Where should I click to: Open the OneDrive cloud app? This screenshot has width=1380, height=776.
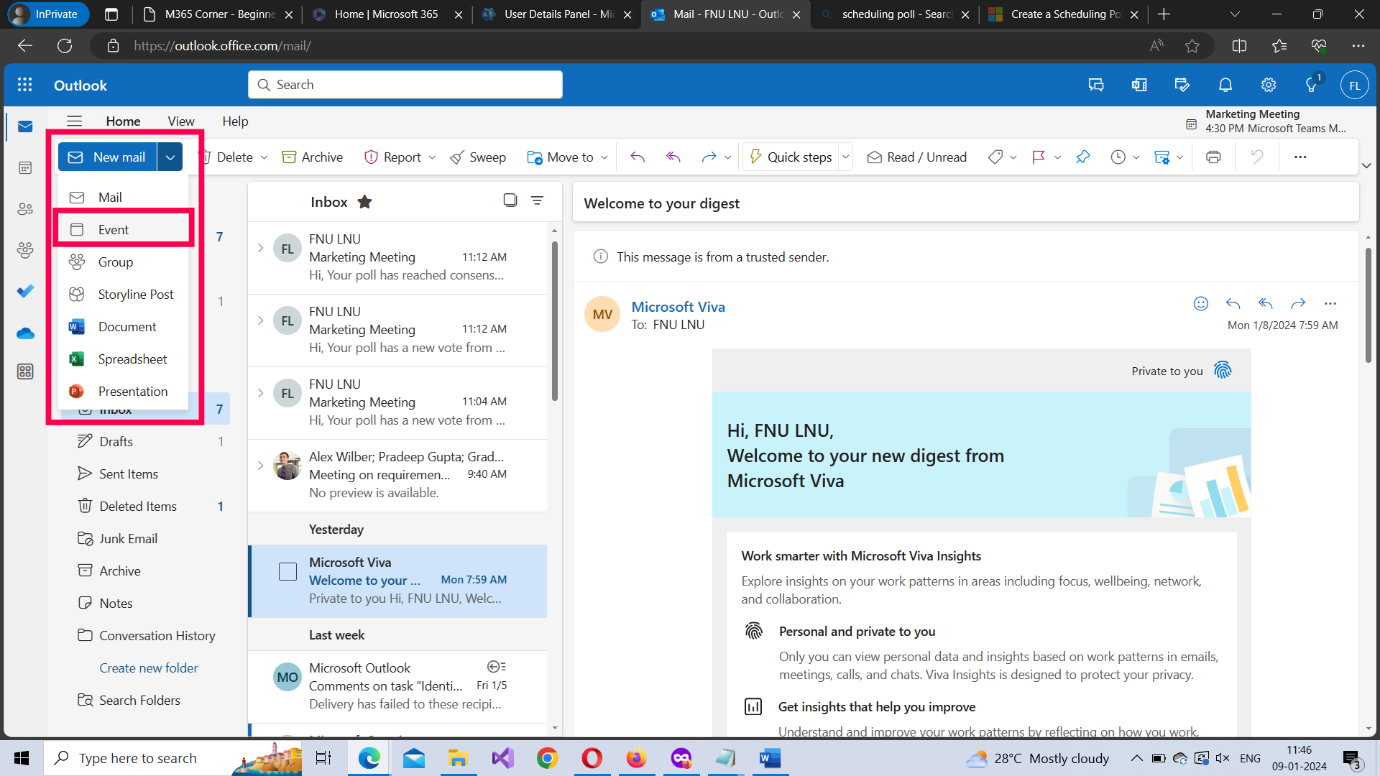pyautogui.click(x=25, y=333)
